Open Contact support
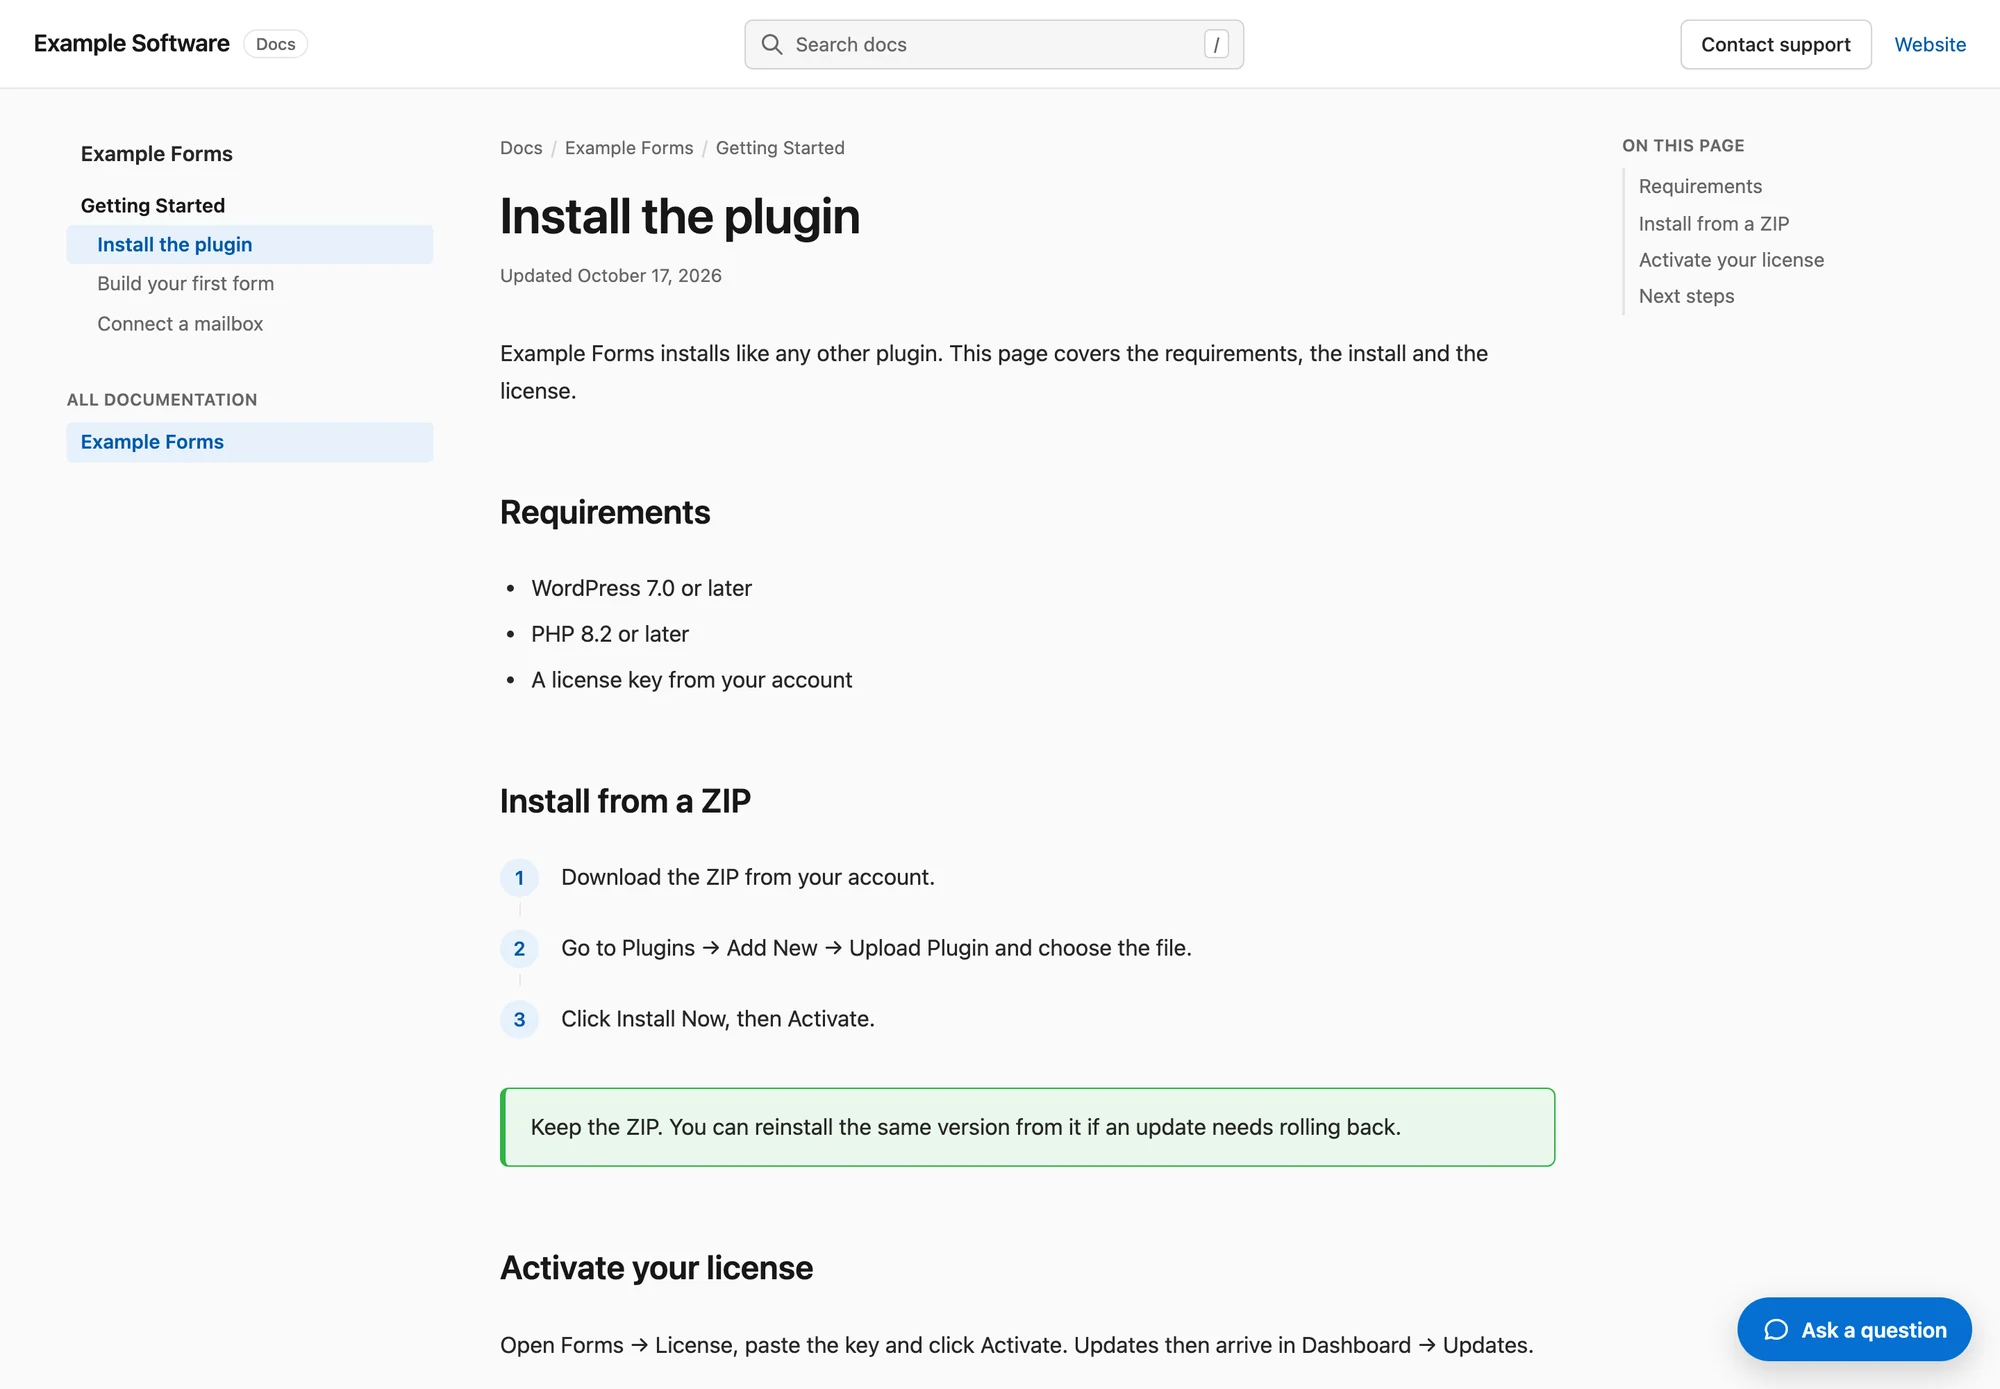This screenshot has width=2000, height=1389. [x=1775, y=45]
